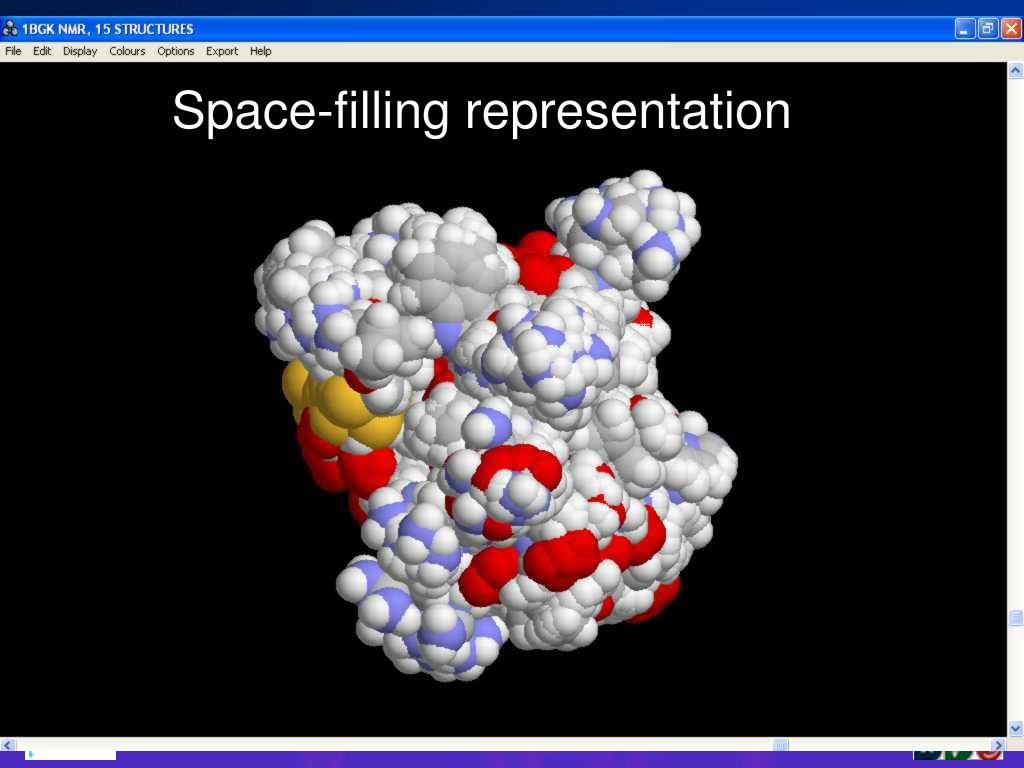Open the Edit menu
This screenshot has height=768, width=1024.
click(42, 51)
